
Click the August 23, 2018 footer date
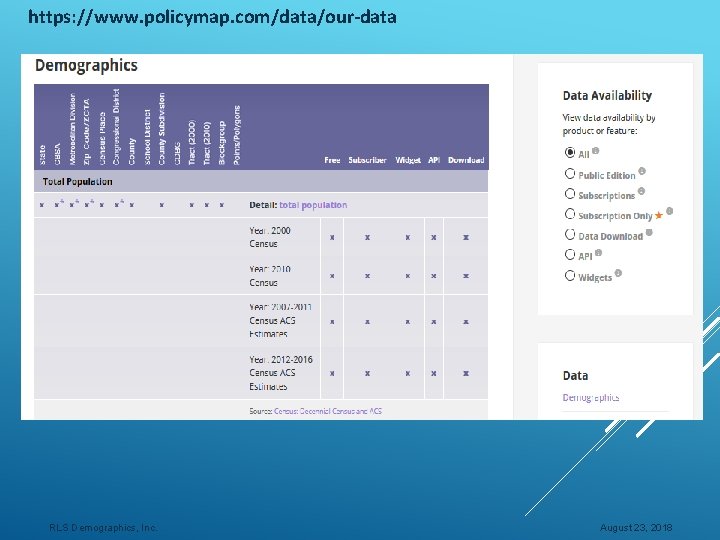click(636, 528)
